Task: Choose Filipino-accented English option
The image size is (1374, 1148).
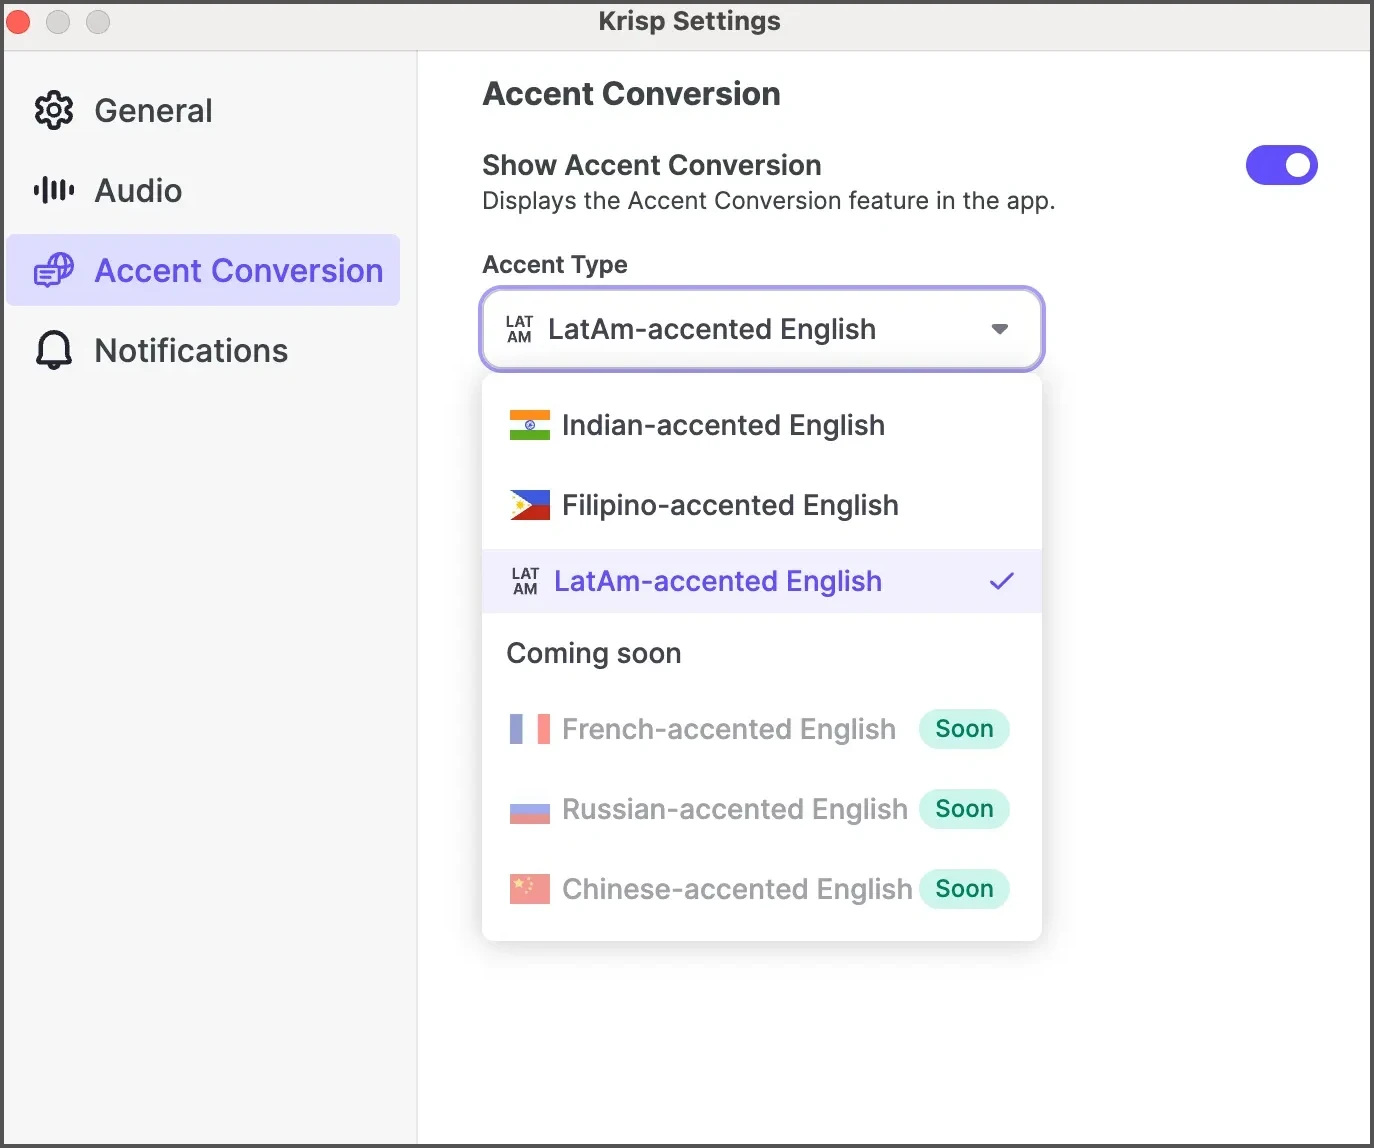Action: coord(730,505)
